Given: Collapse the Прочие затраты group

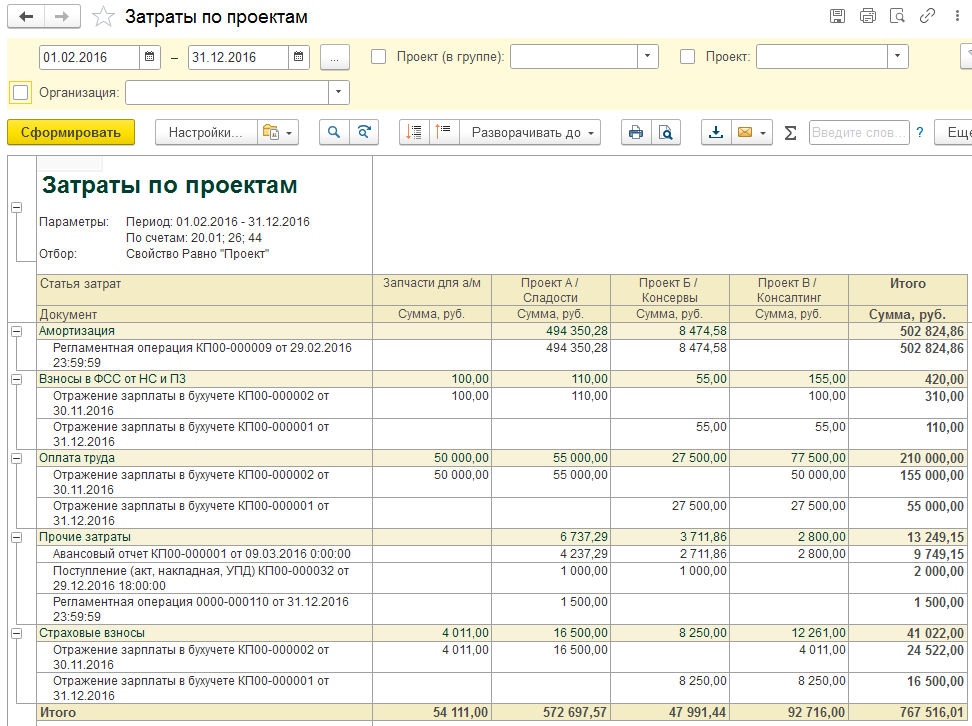Looking at the screenshot, I should tap(17, 538).
